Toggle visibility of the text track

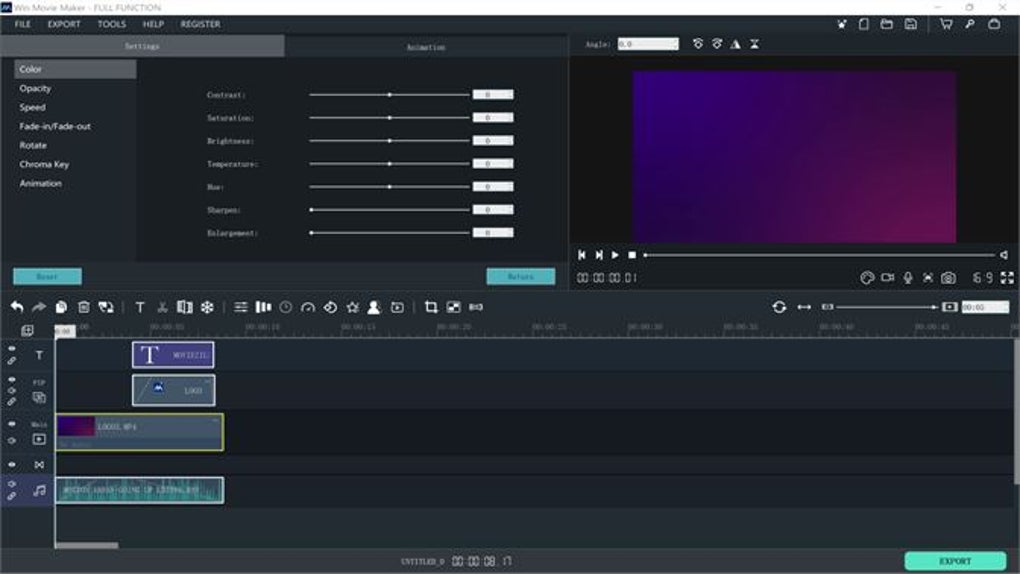coord(12,348)
